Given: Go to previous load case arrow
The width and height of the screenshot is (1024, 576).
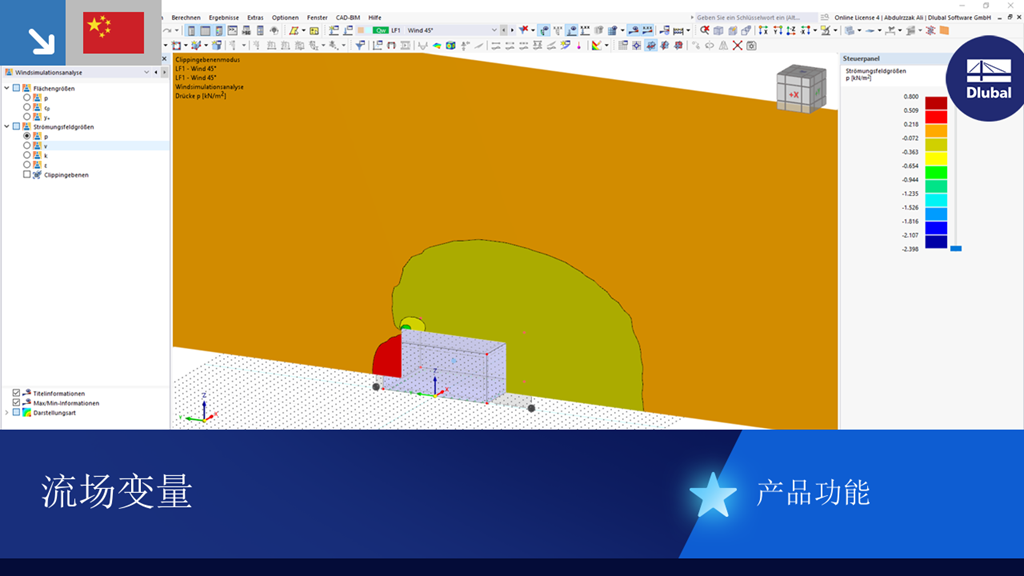Looking at the screenshot, I should tap(504, 30).
